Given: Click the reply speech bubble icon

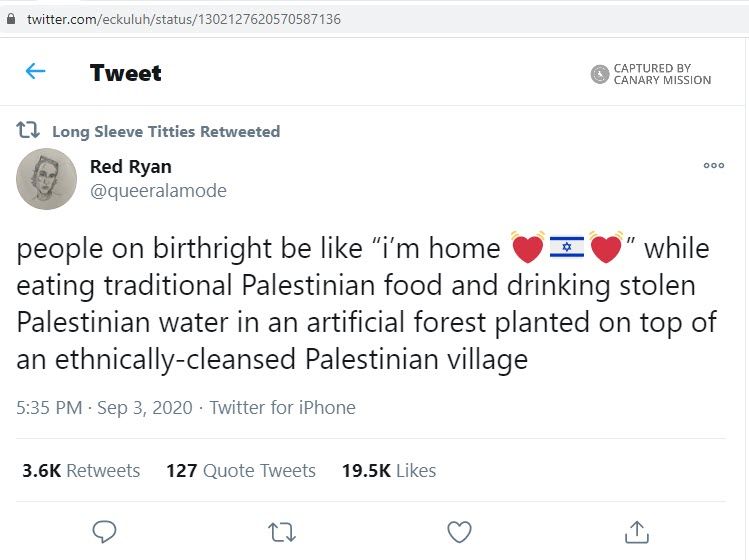Looking at the screenshot, I should point(104,531).
